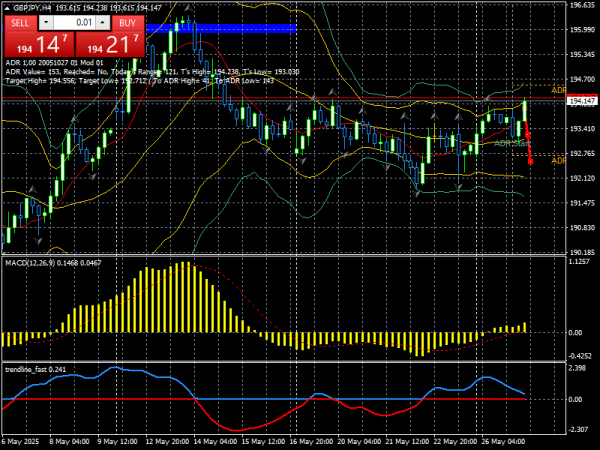
Task: Click the 0.00 level in the trendline pane scale
Action: 575,399
